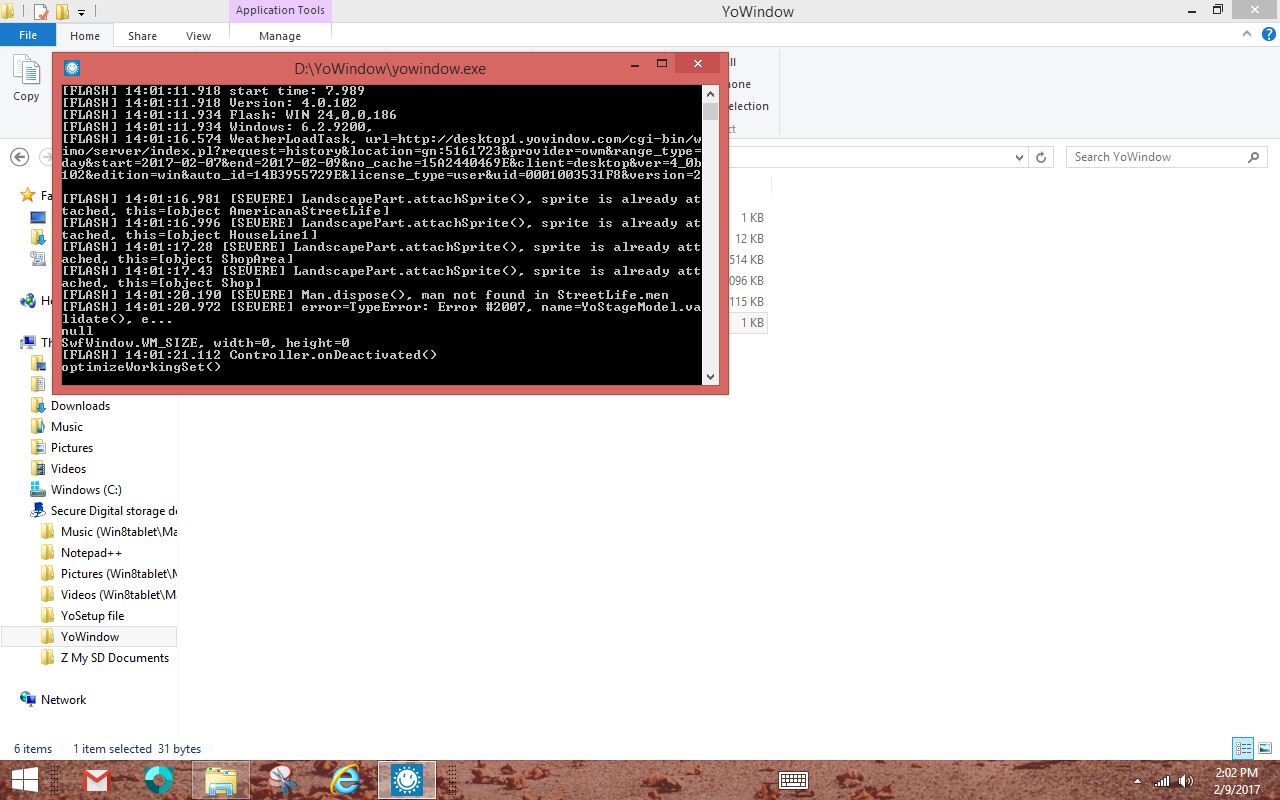Viewport: 1280px width, 800px height.
Task: Select Secure Digital storage device
Action: click(x=114, y=511)
